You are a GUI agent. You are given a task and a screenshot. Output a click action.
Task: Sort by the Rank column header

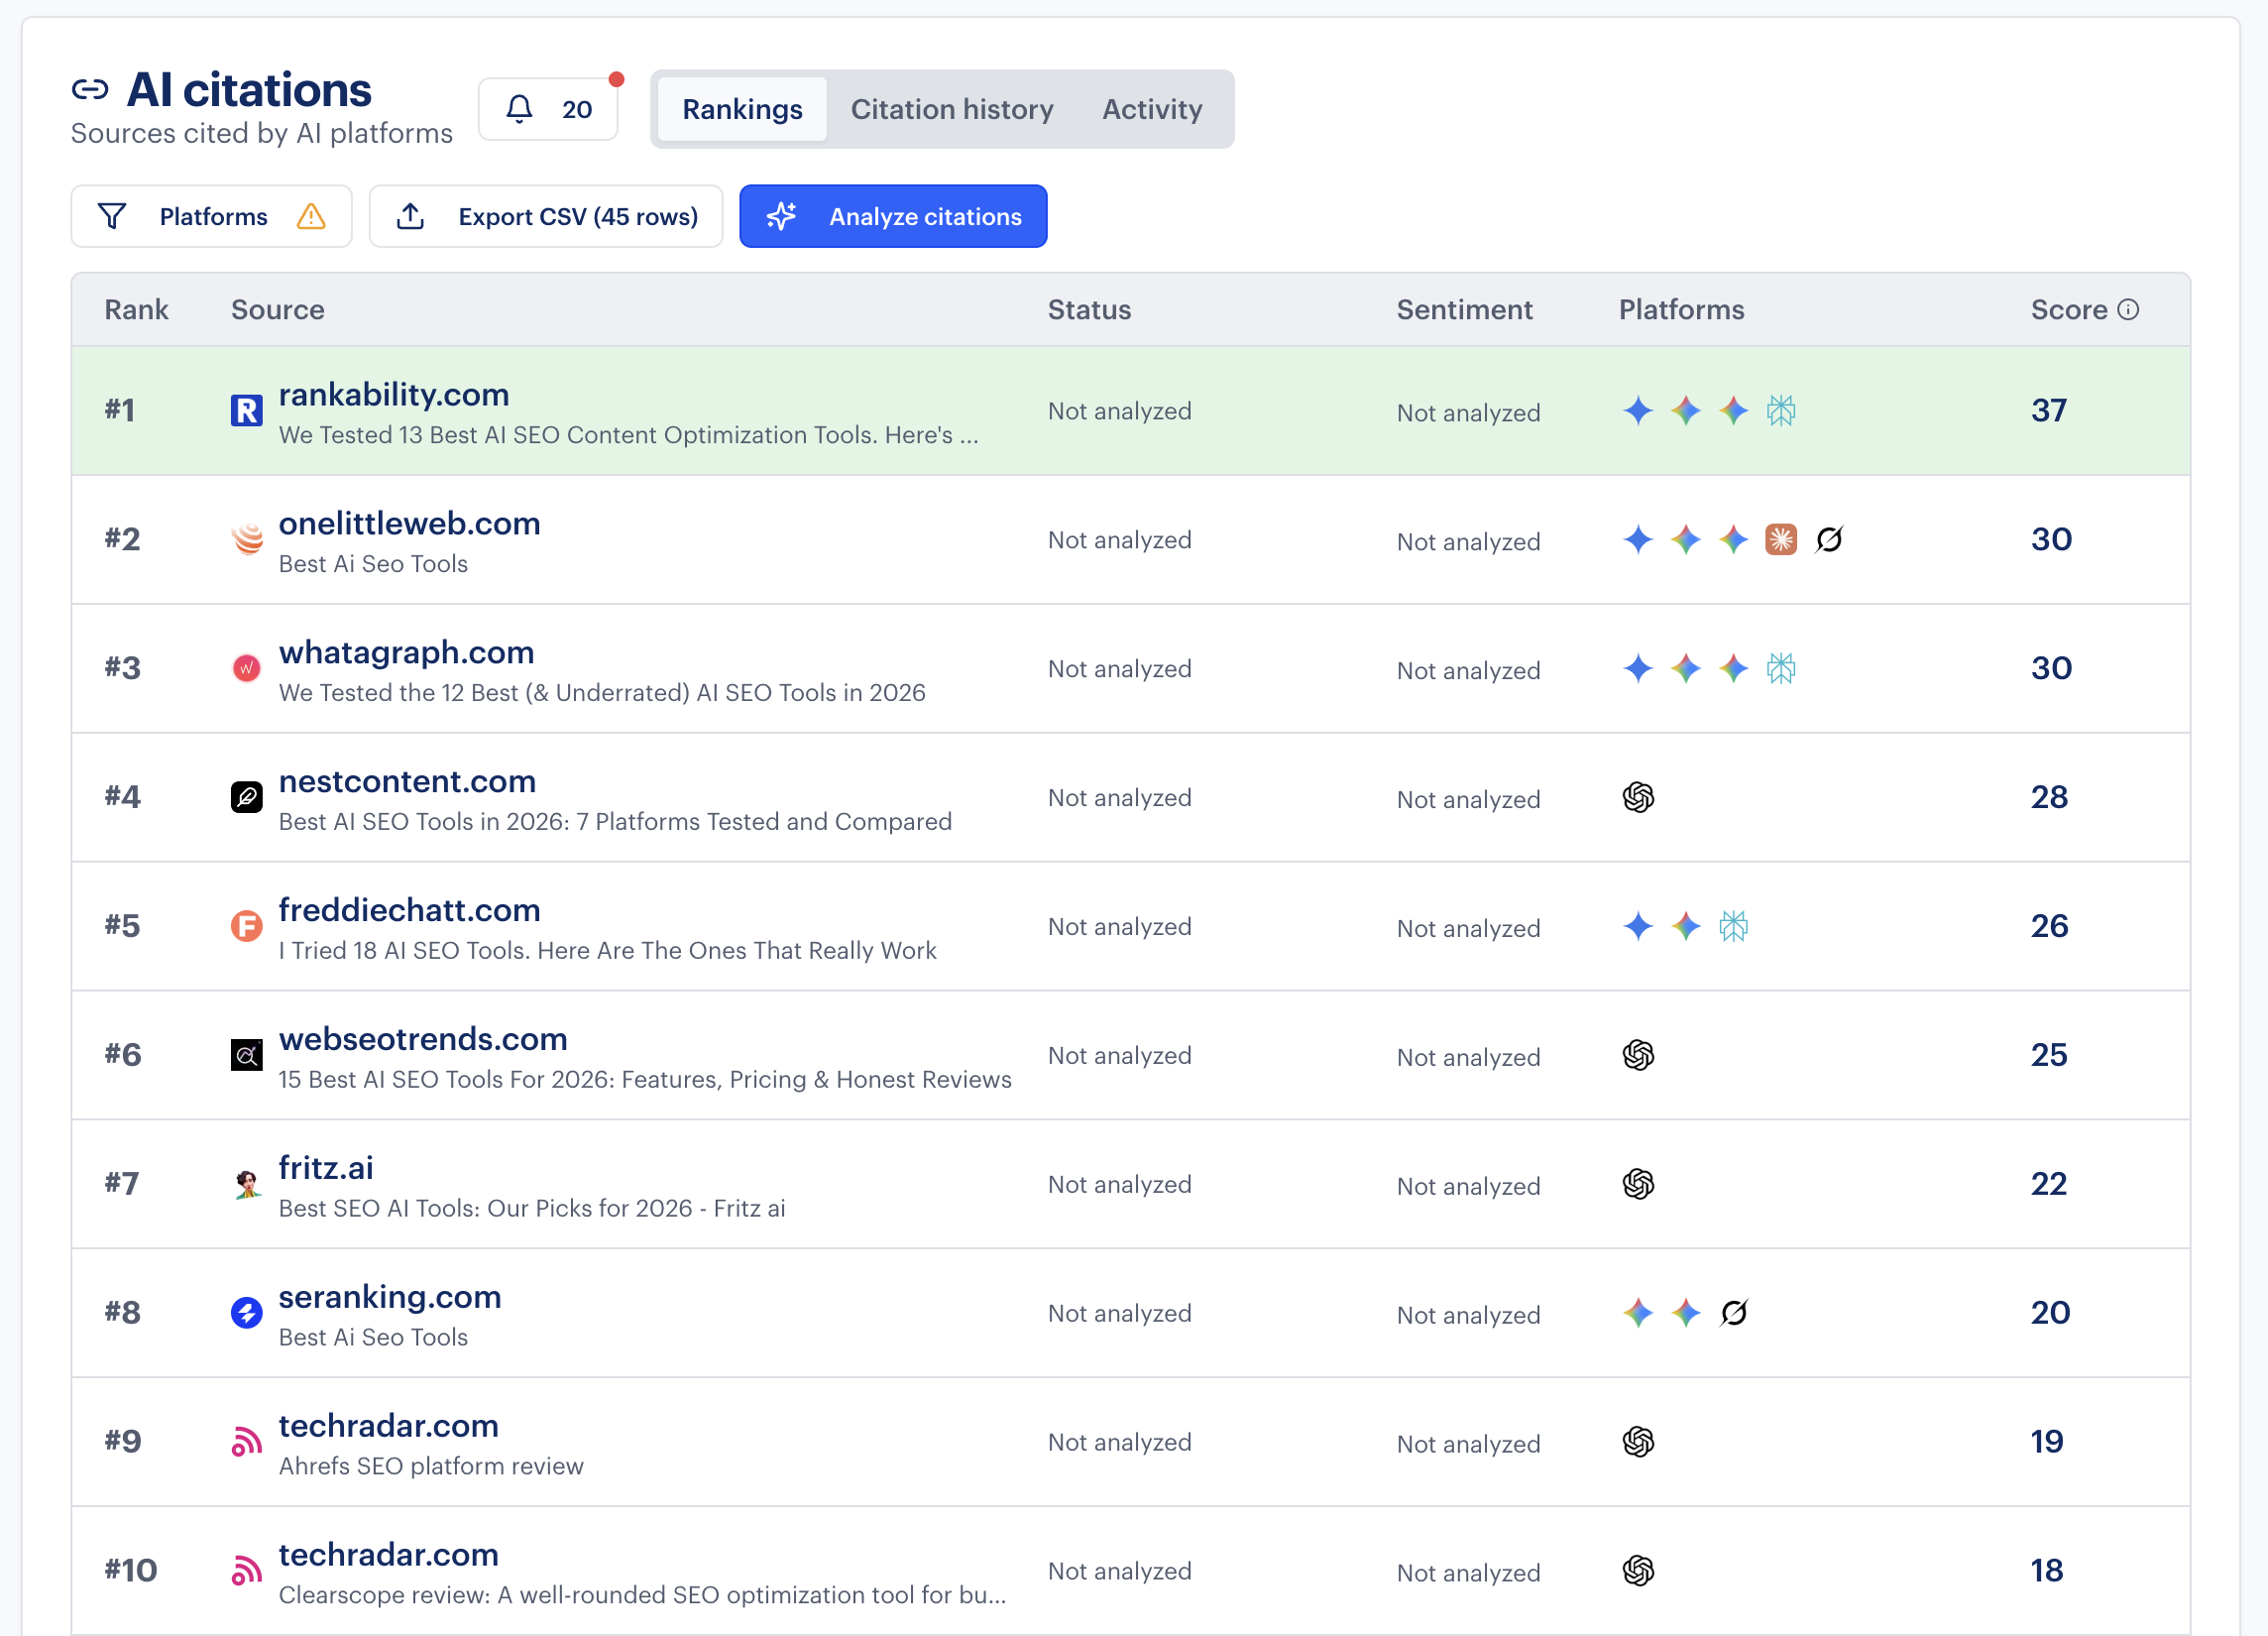pos(136,310)
